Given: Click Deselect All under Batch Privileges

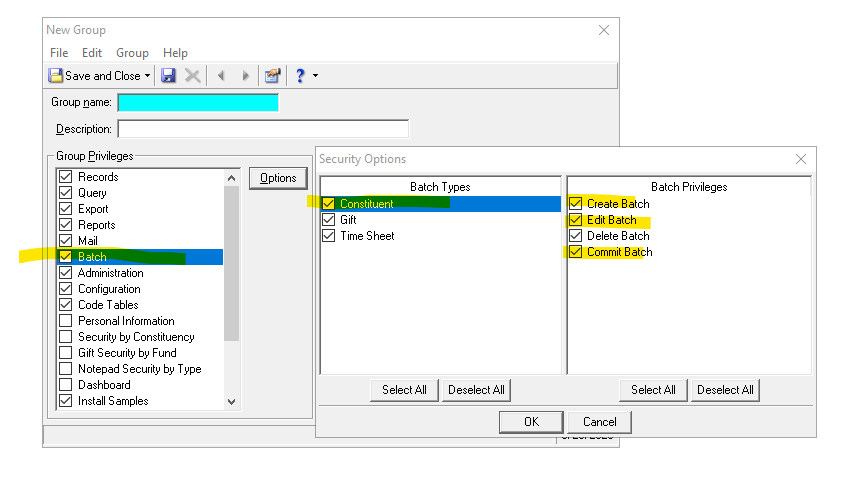Looking at the screenshot, I should pos(725,390).
